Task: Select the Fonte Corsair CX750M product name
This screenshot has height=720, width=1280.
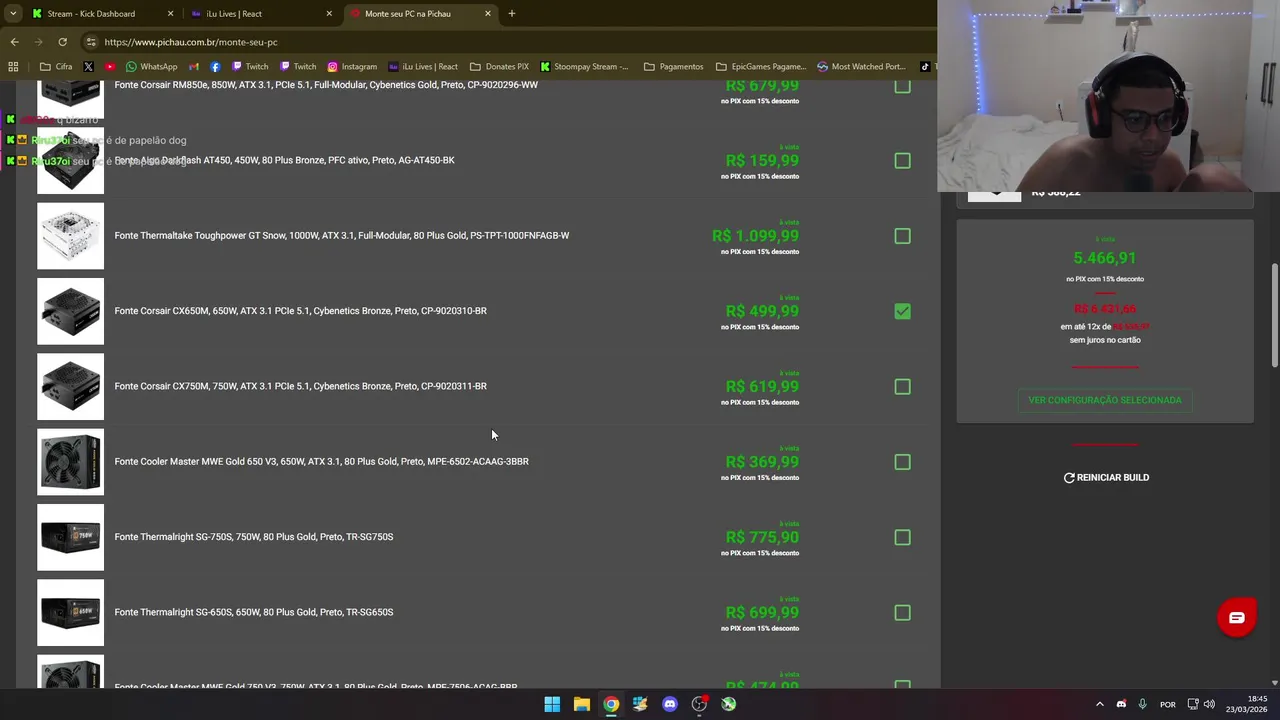Action: coord(300,386)
